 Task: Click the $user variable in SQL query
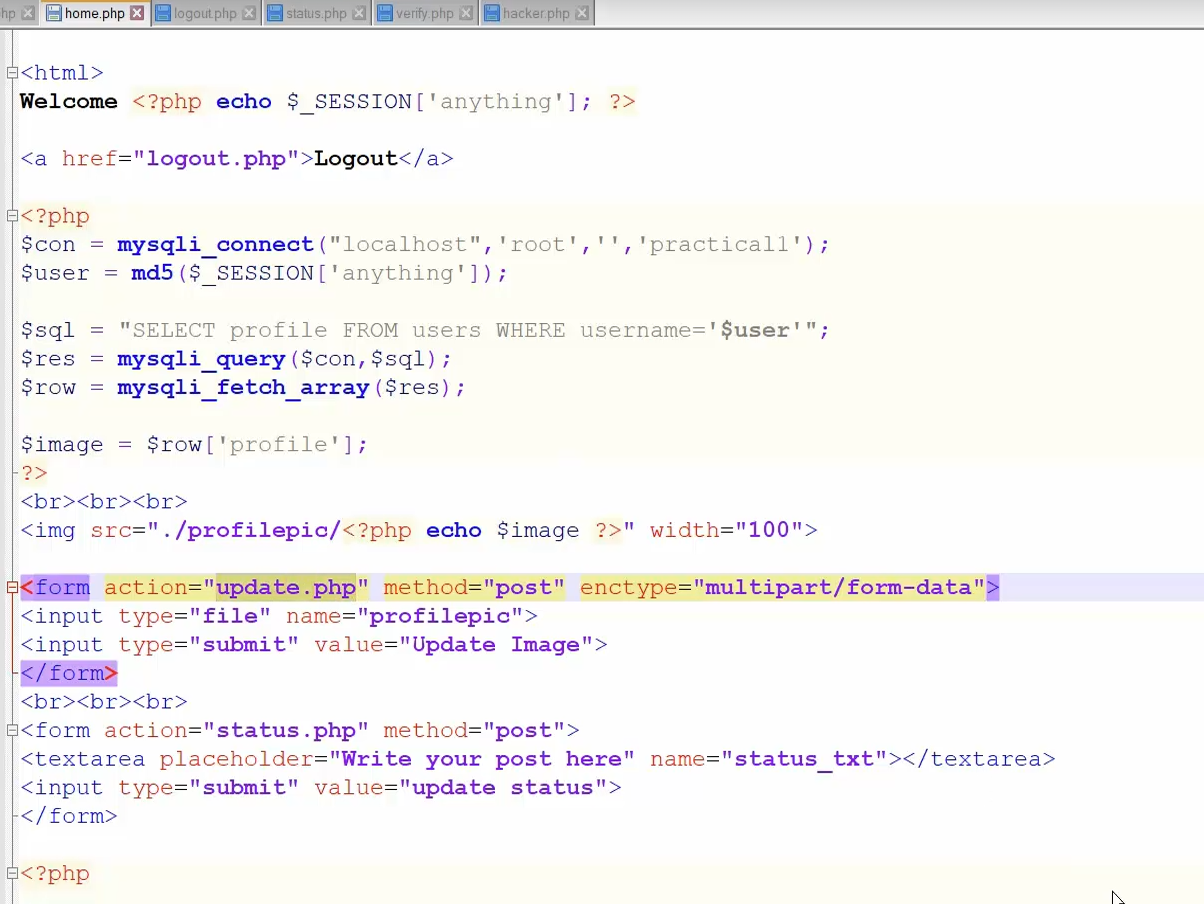(754, 331)
